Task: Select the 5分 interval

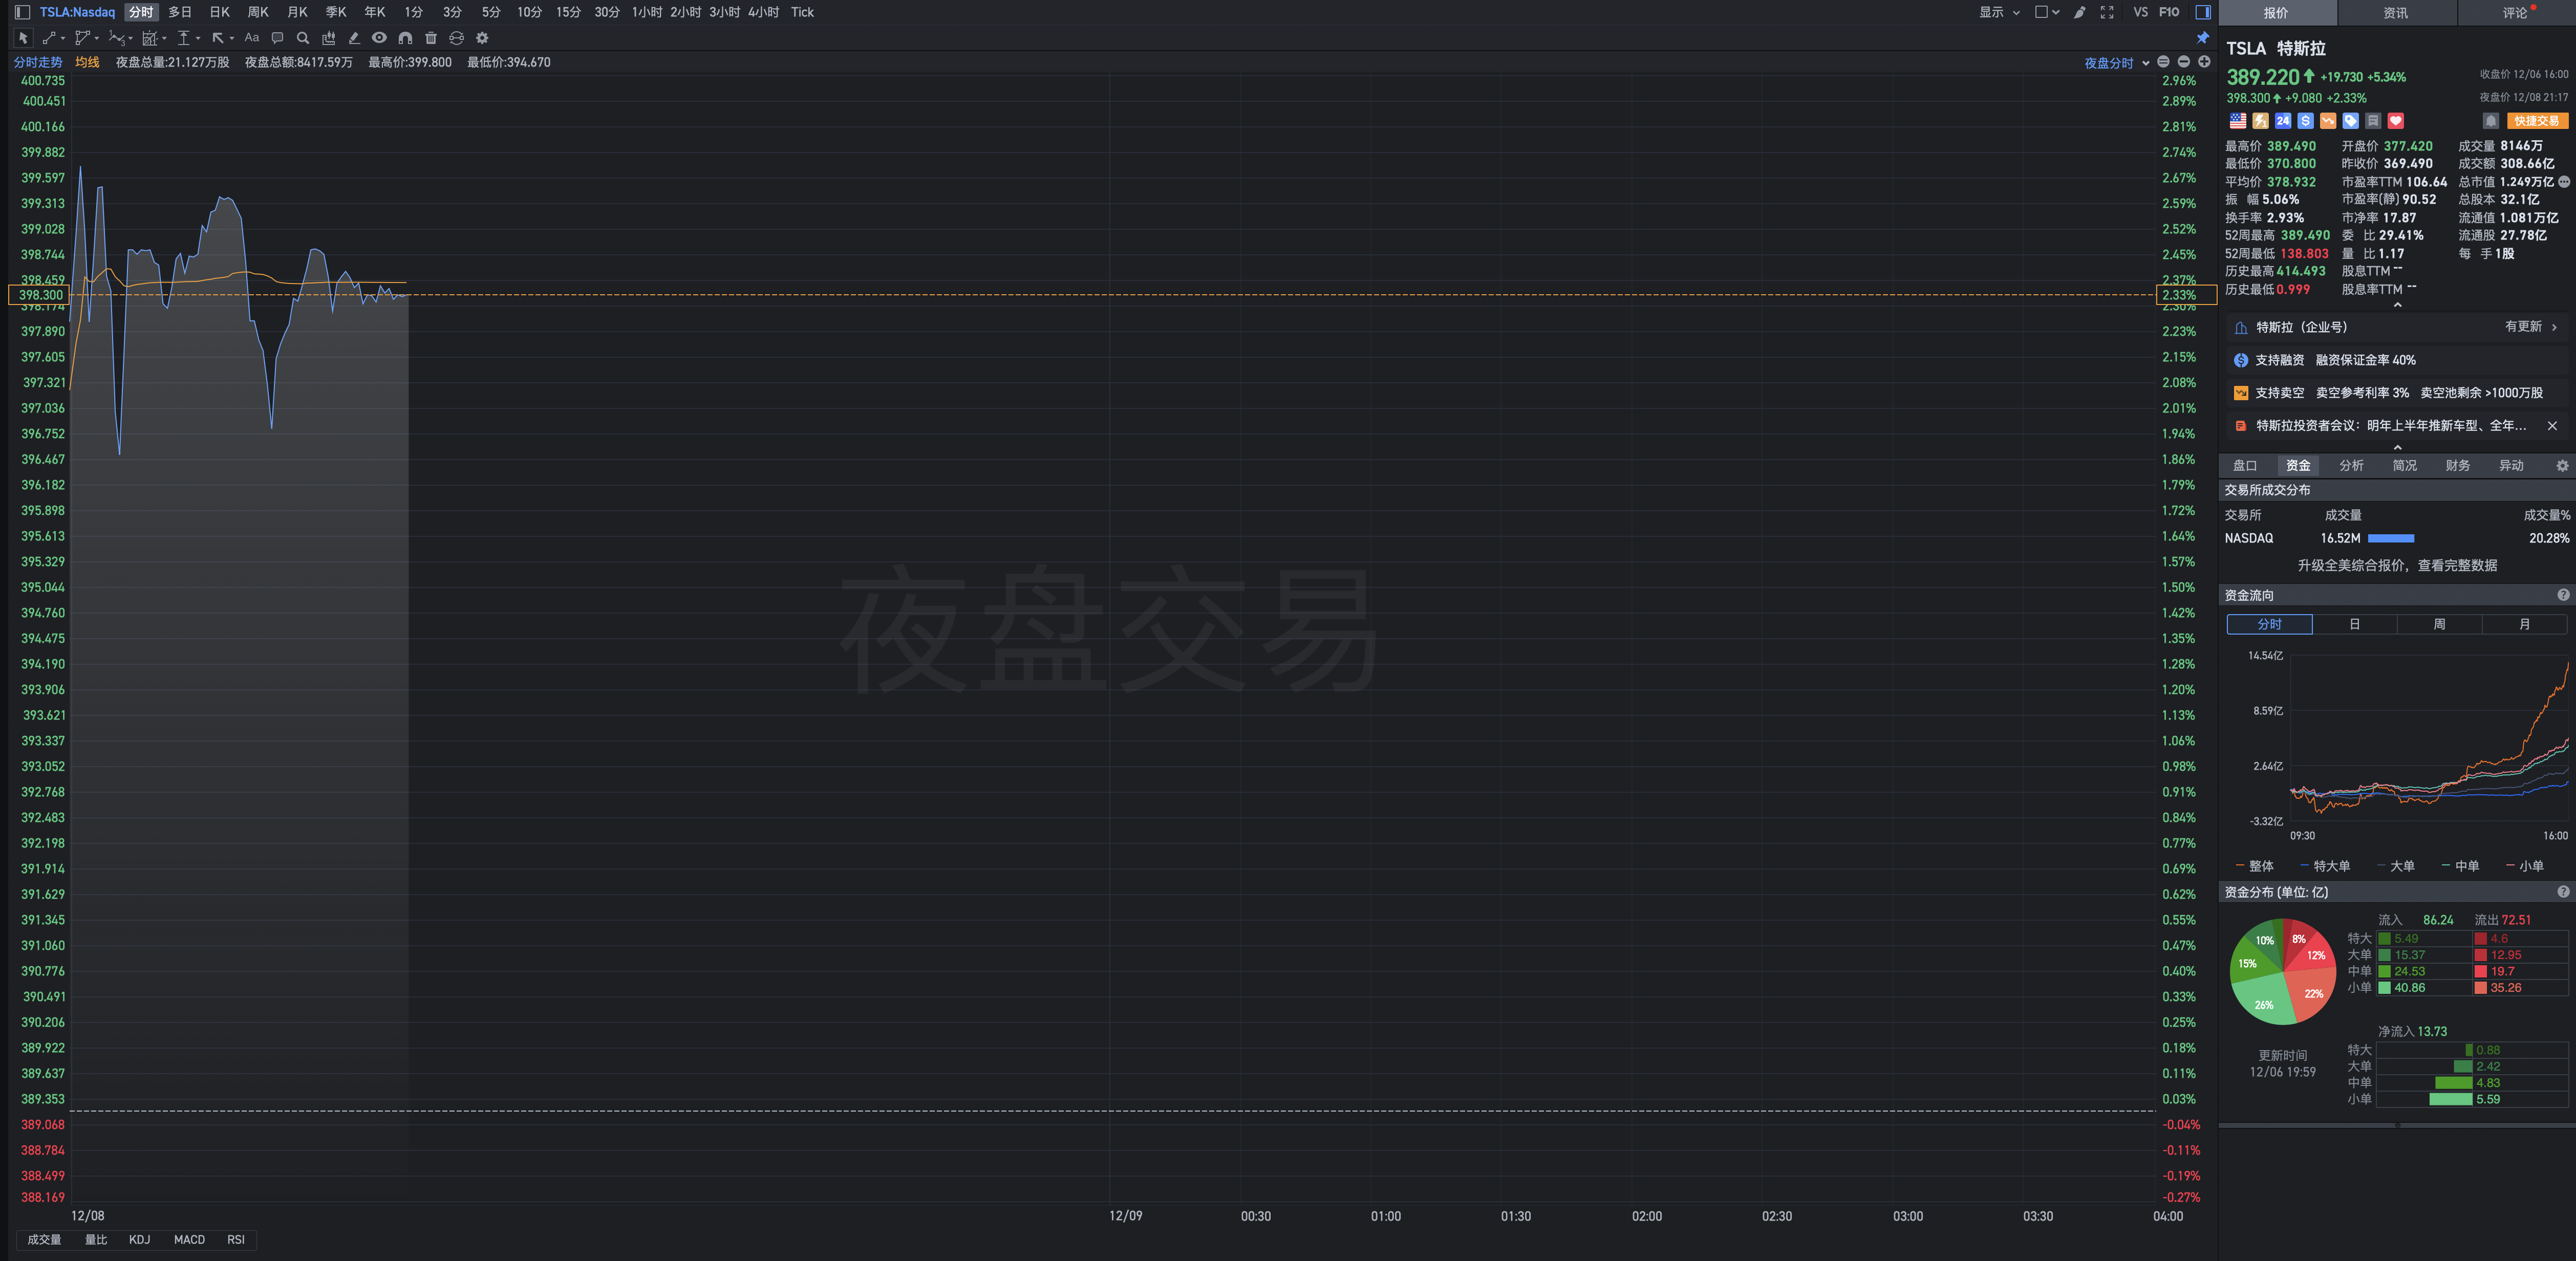Action: (491, 12)
